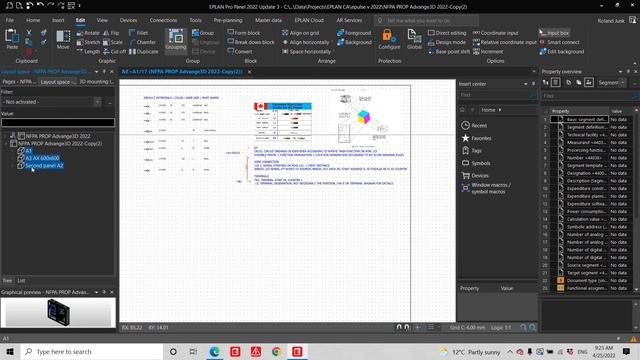Click the Configure protection icon

[389, 39]
